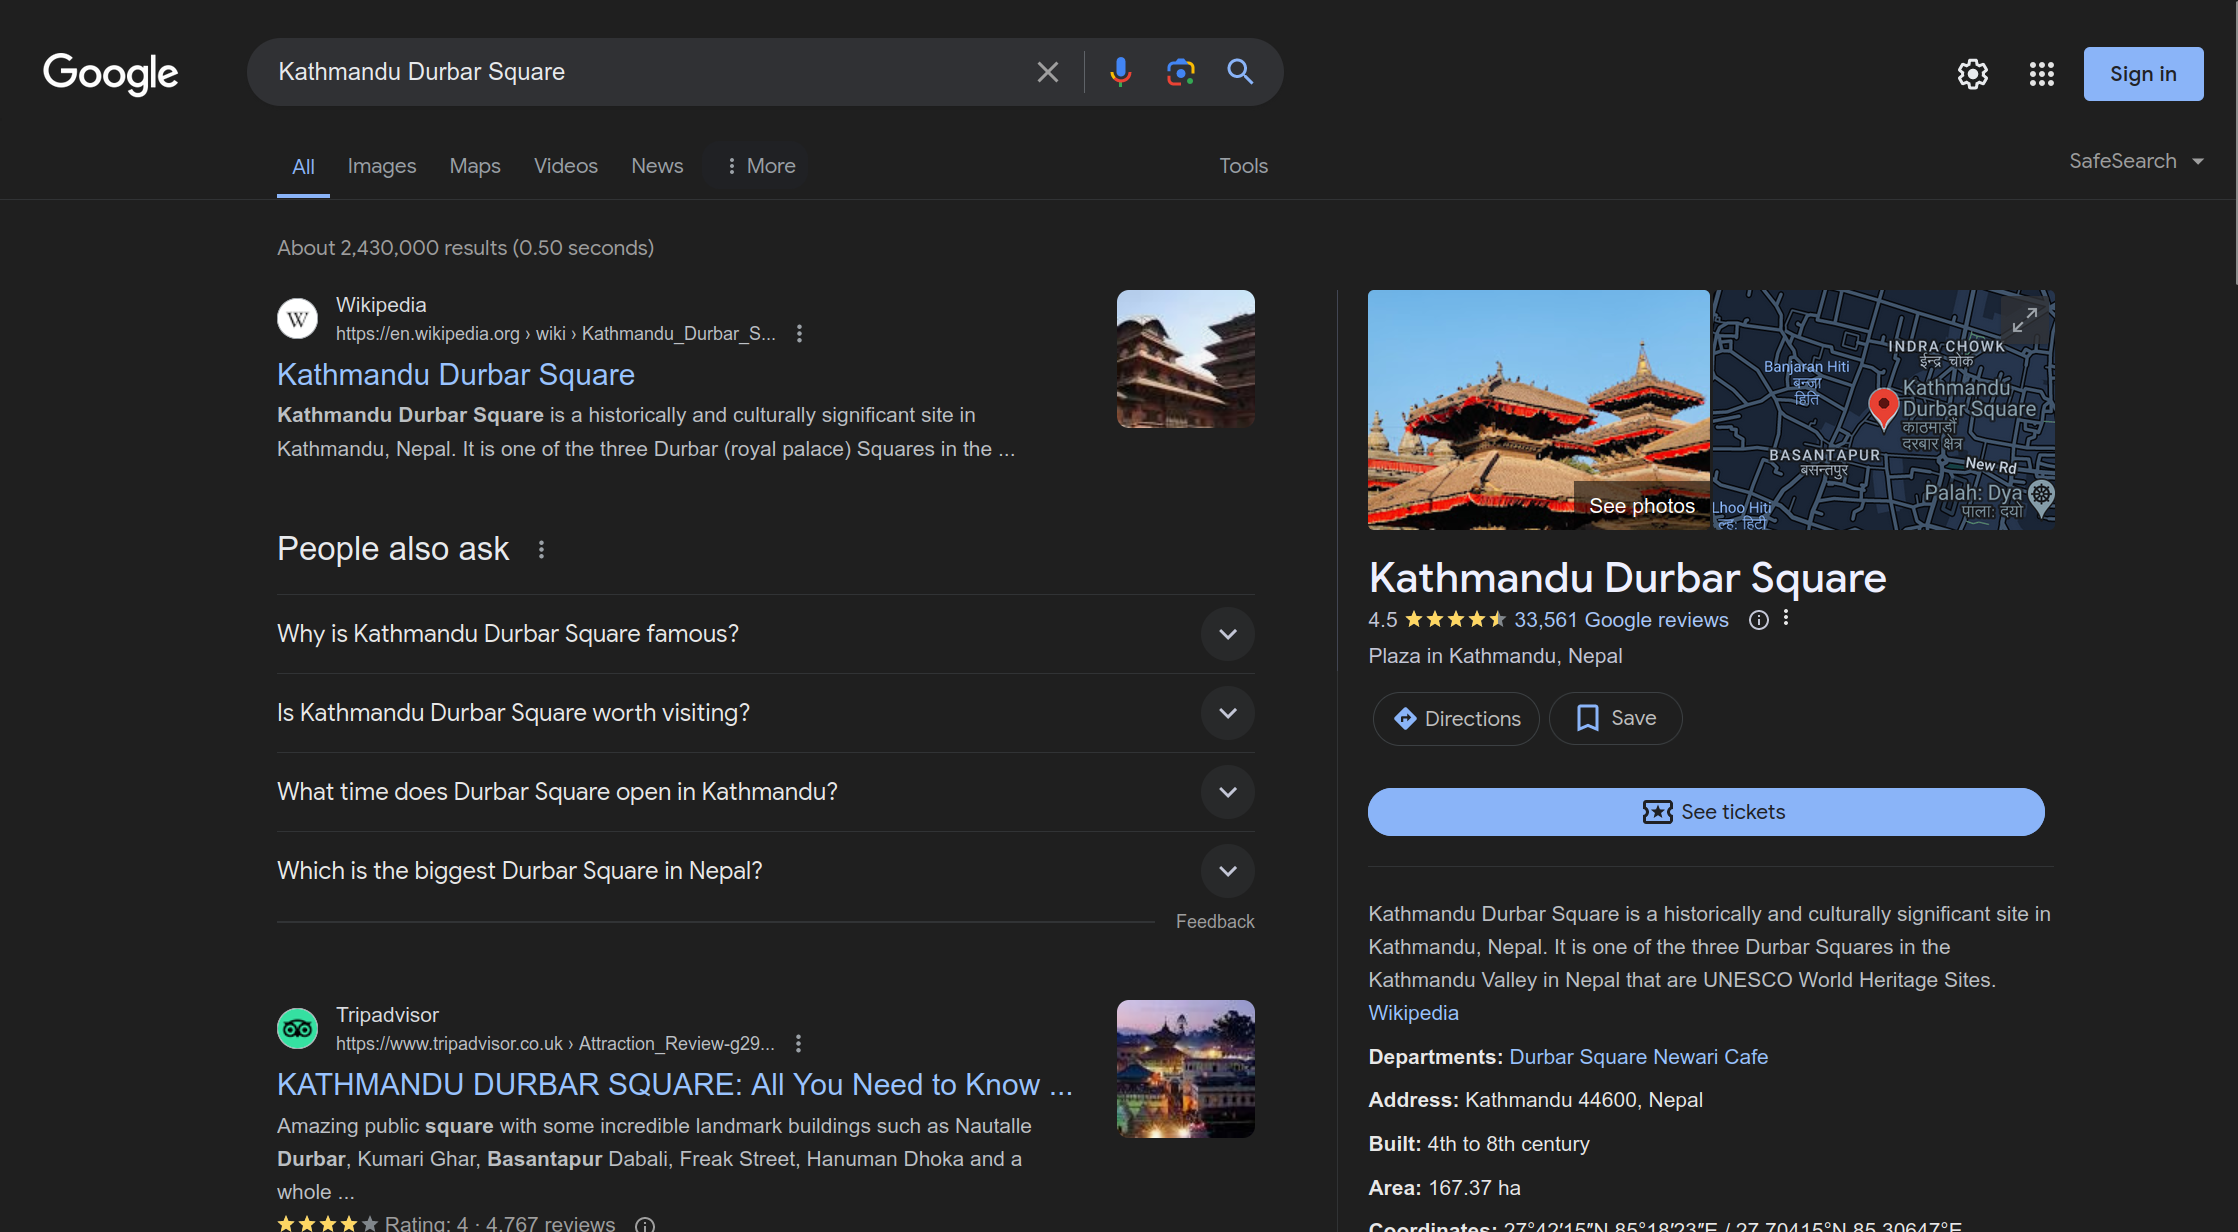Save the place with the Save button
The image size is (2238, 1232).
(x=1616, y=719)
